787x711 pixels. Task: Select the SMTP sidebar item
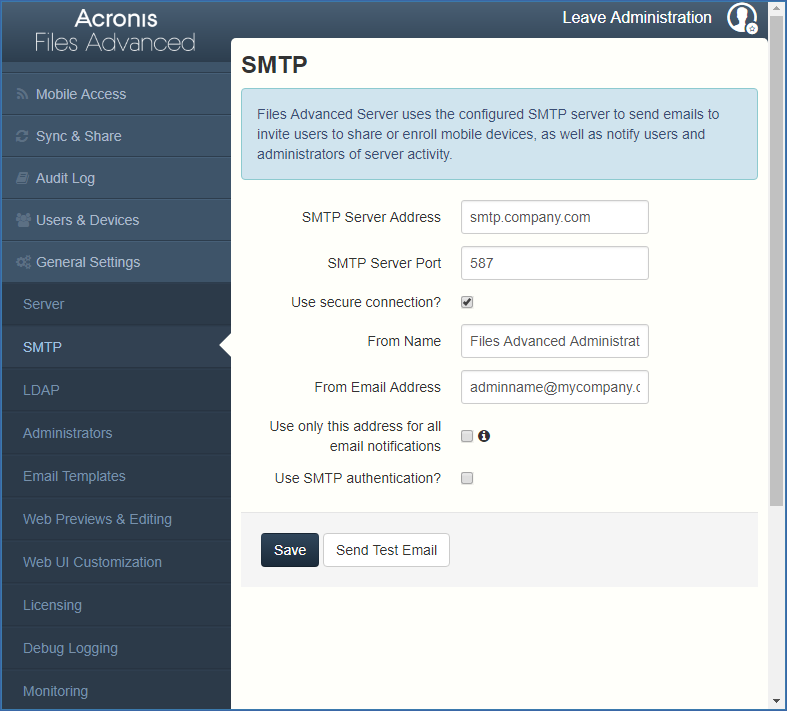[x=116, y=347]
